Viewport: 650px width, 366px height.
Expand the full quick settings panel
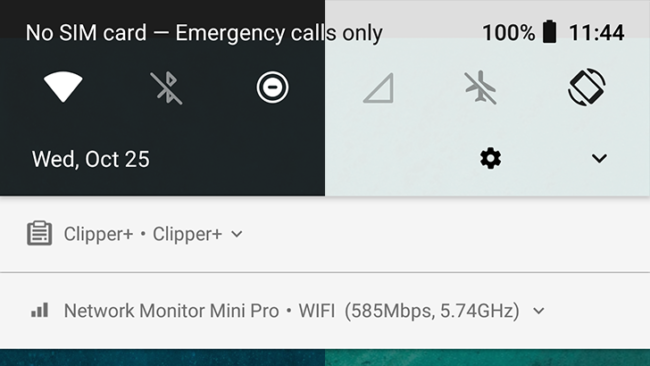coord(599,158)
